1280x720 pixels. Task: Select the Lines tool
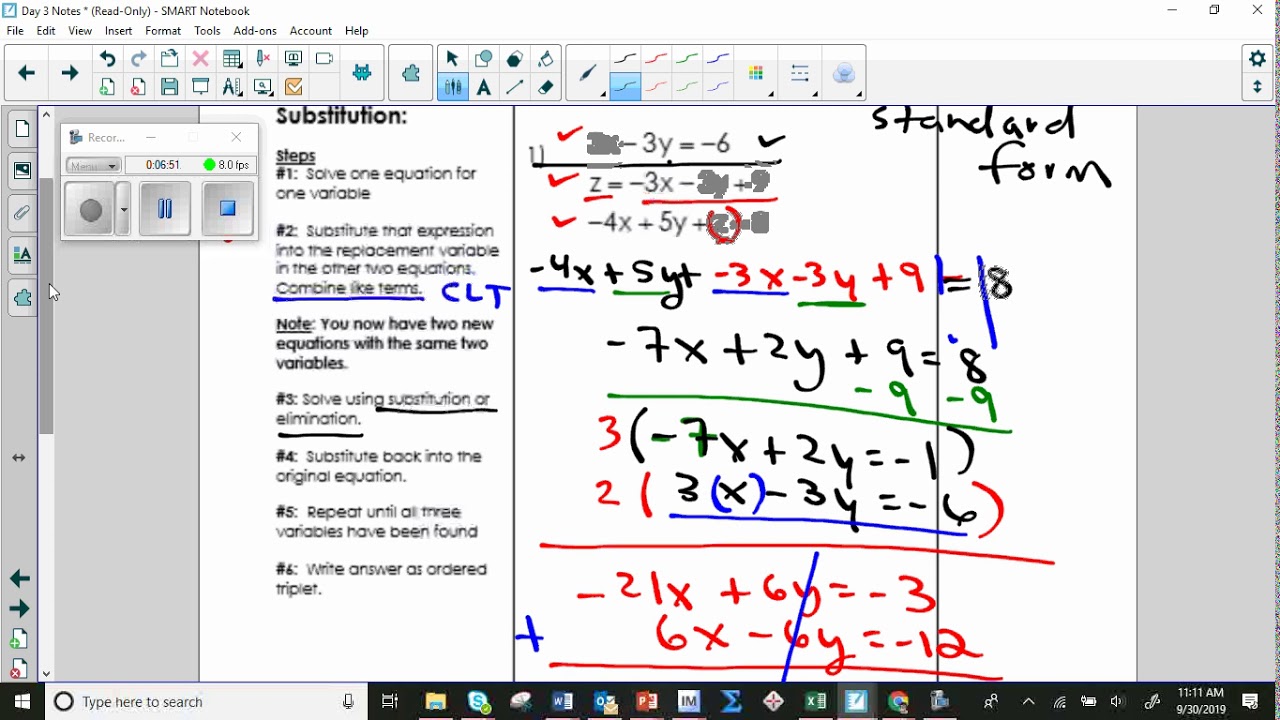tap(515, 88)
